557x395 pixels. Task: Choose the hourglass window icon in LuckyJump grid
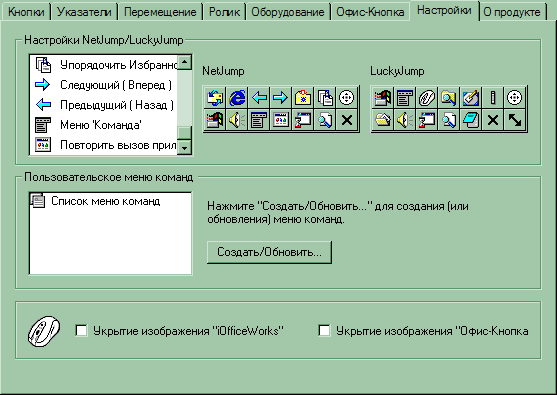tap(427, 120)
